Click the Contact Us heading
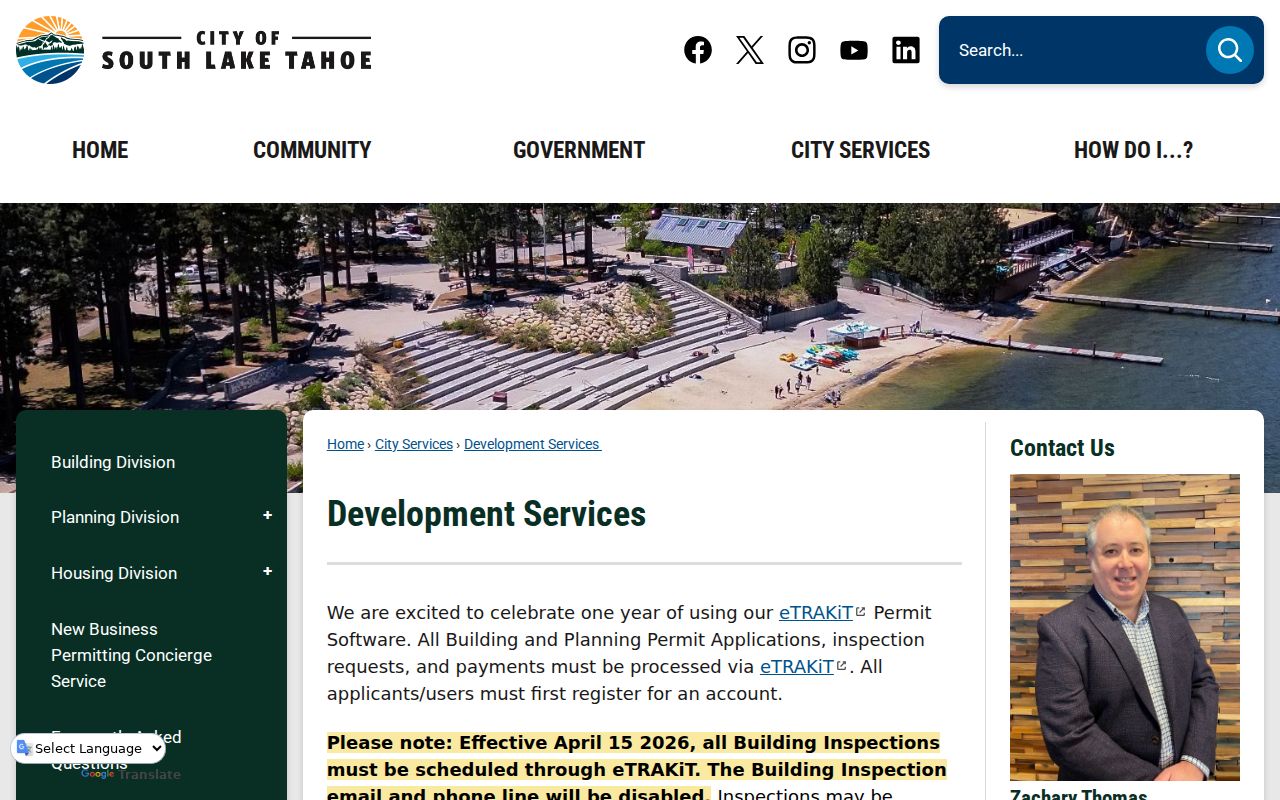 click(1062, 448)
